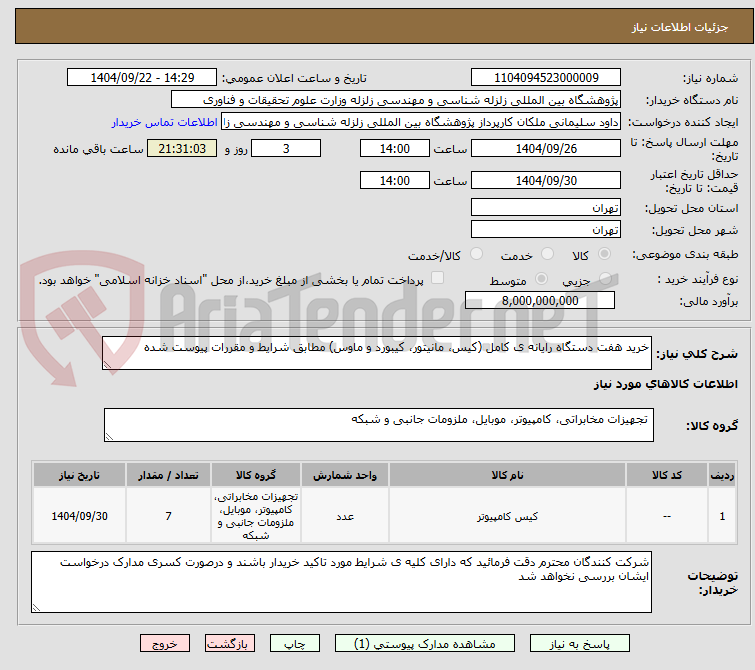Click the چاپ print button
This screenshot has height=670, width=755.
(295, 644)
